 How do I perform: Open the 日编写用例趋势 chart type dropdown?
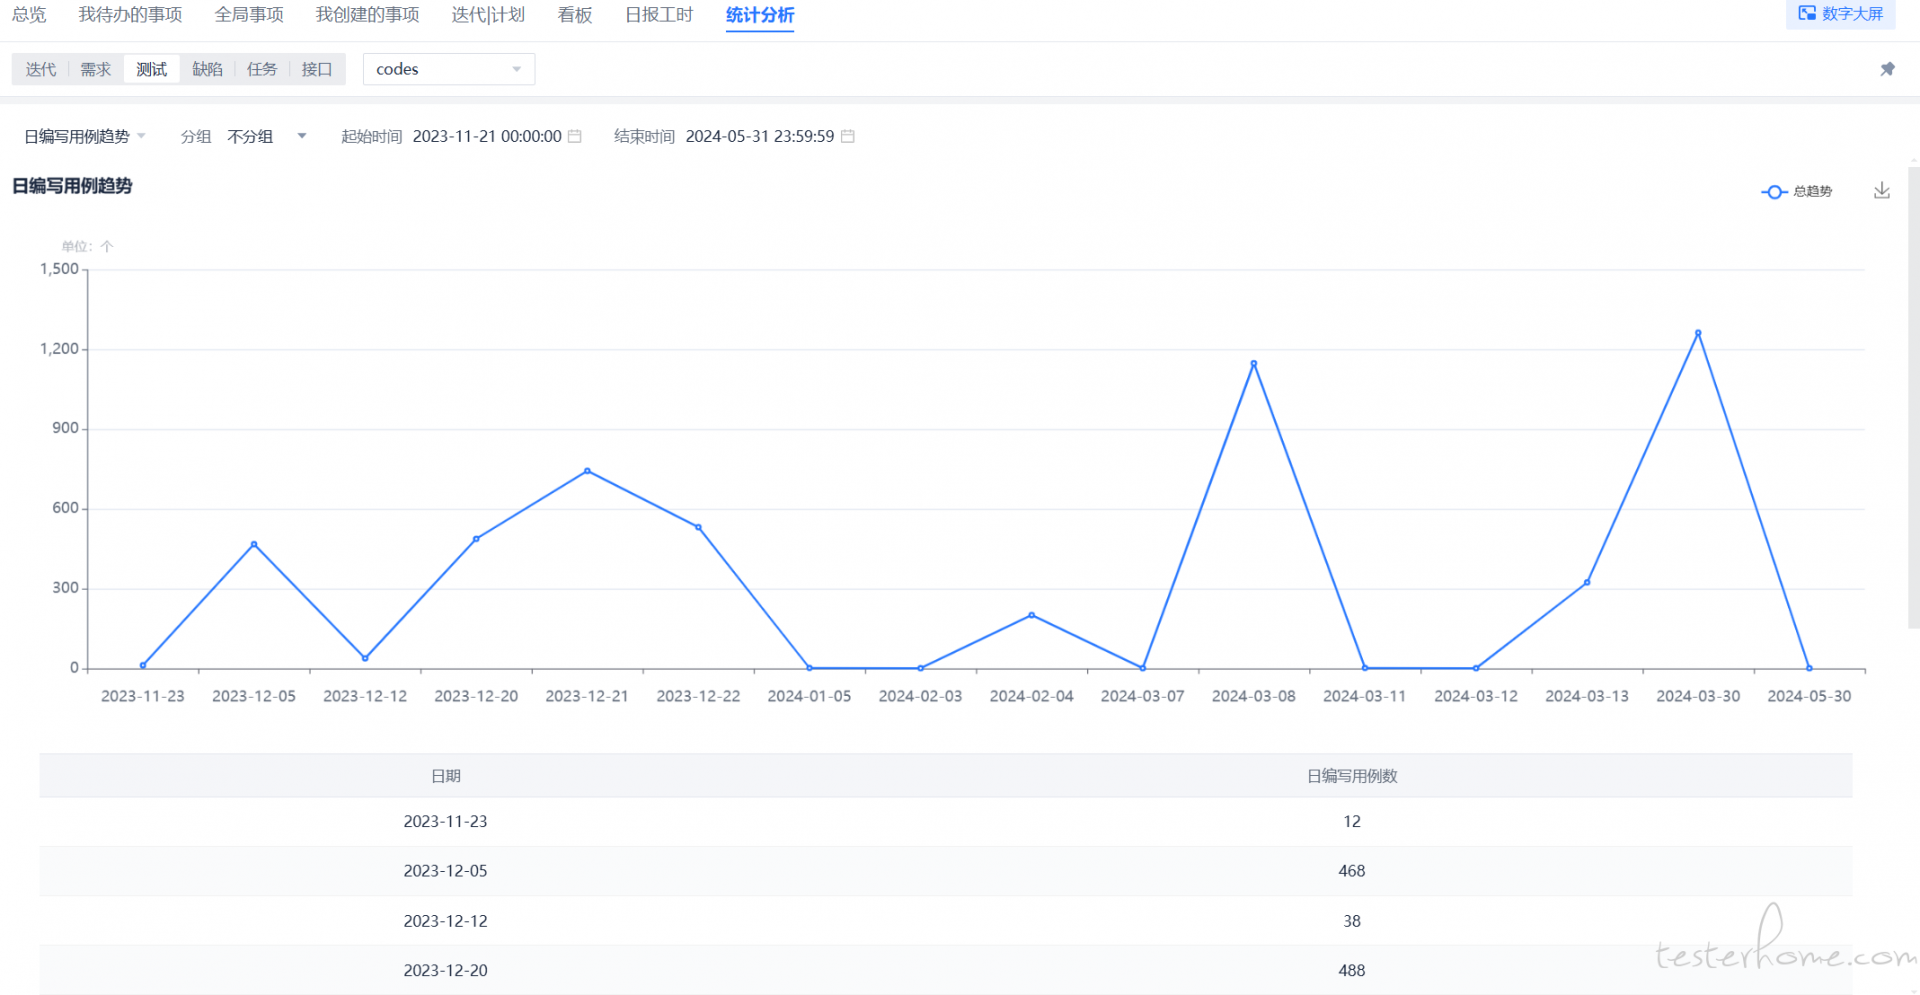85,136
